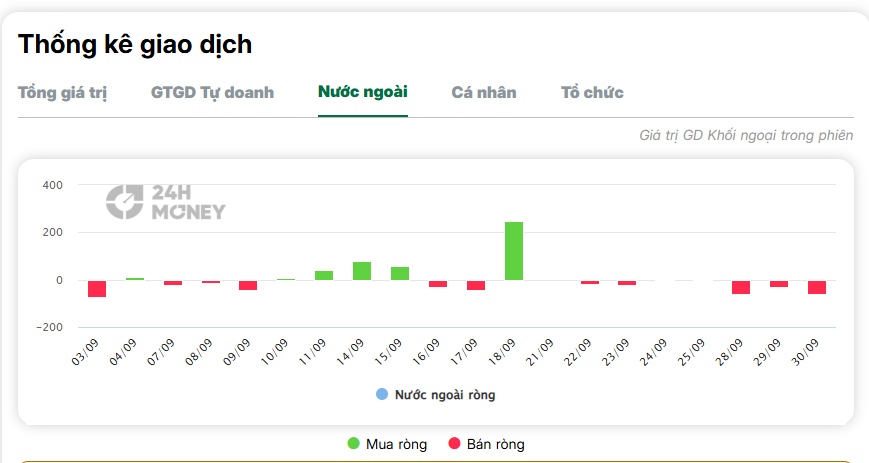Click the 10/09 date axis label

tap(275, 352)
